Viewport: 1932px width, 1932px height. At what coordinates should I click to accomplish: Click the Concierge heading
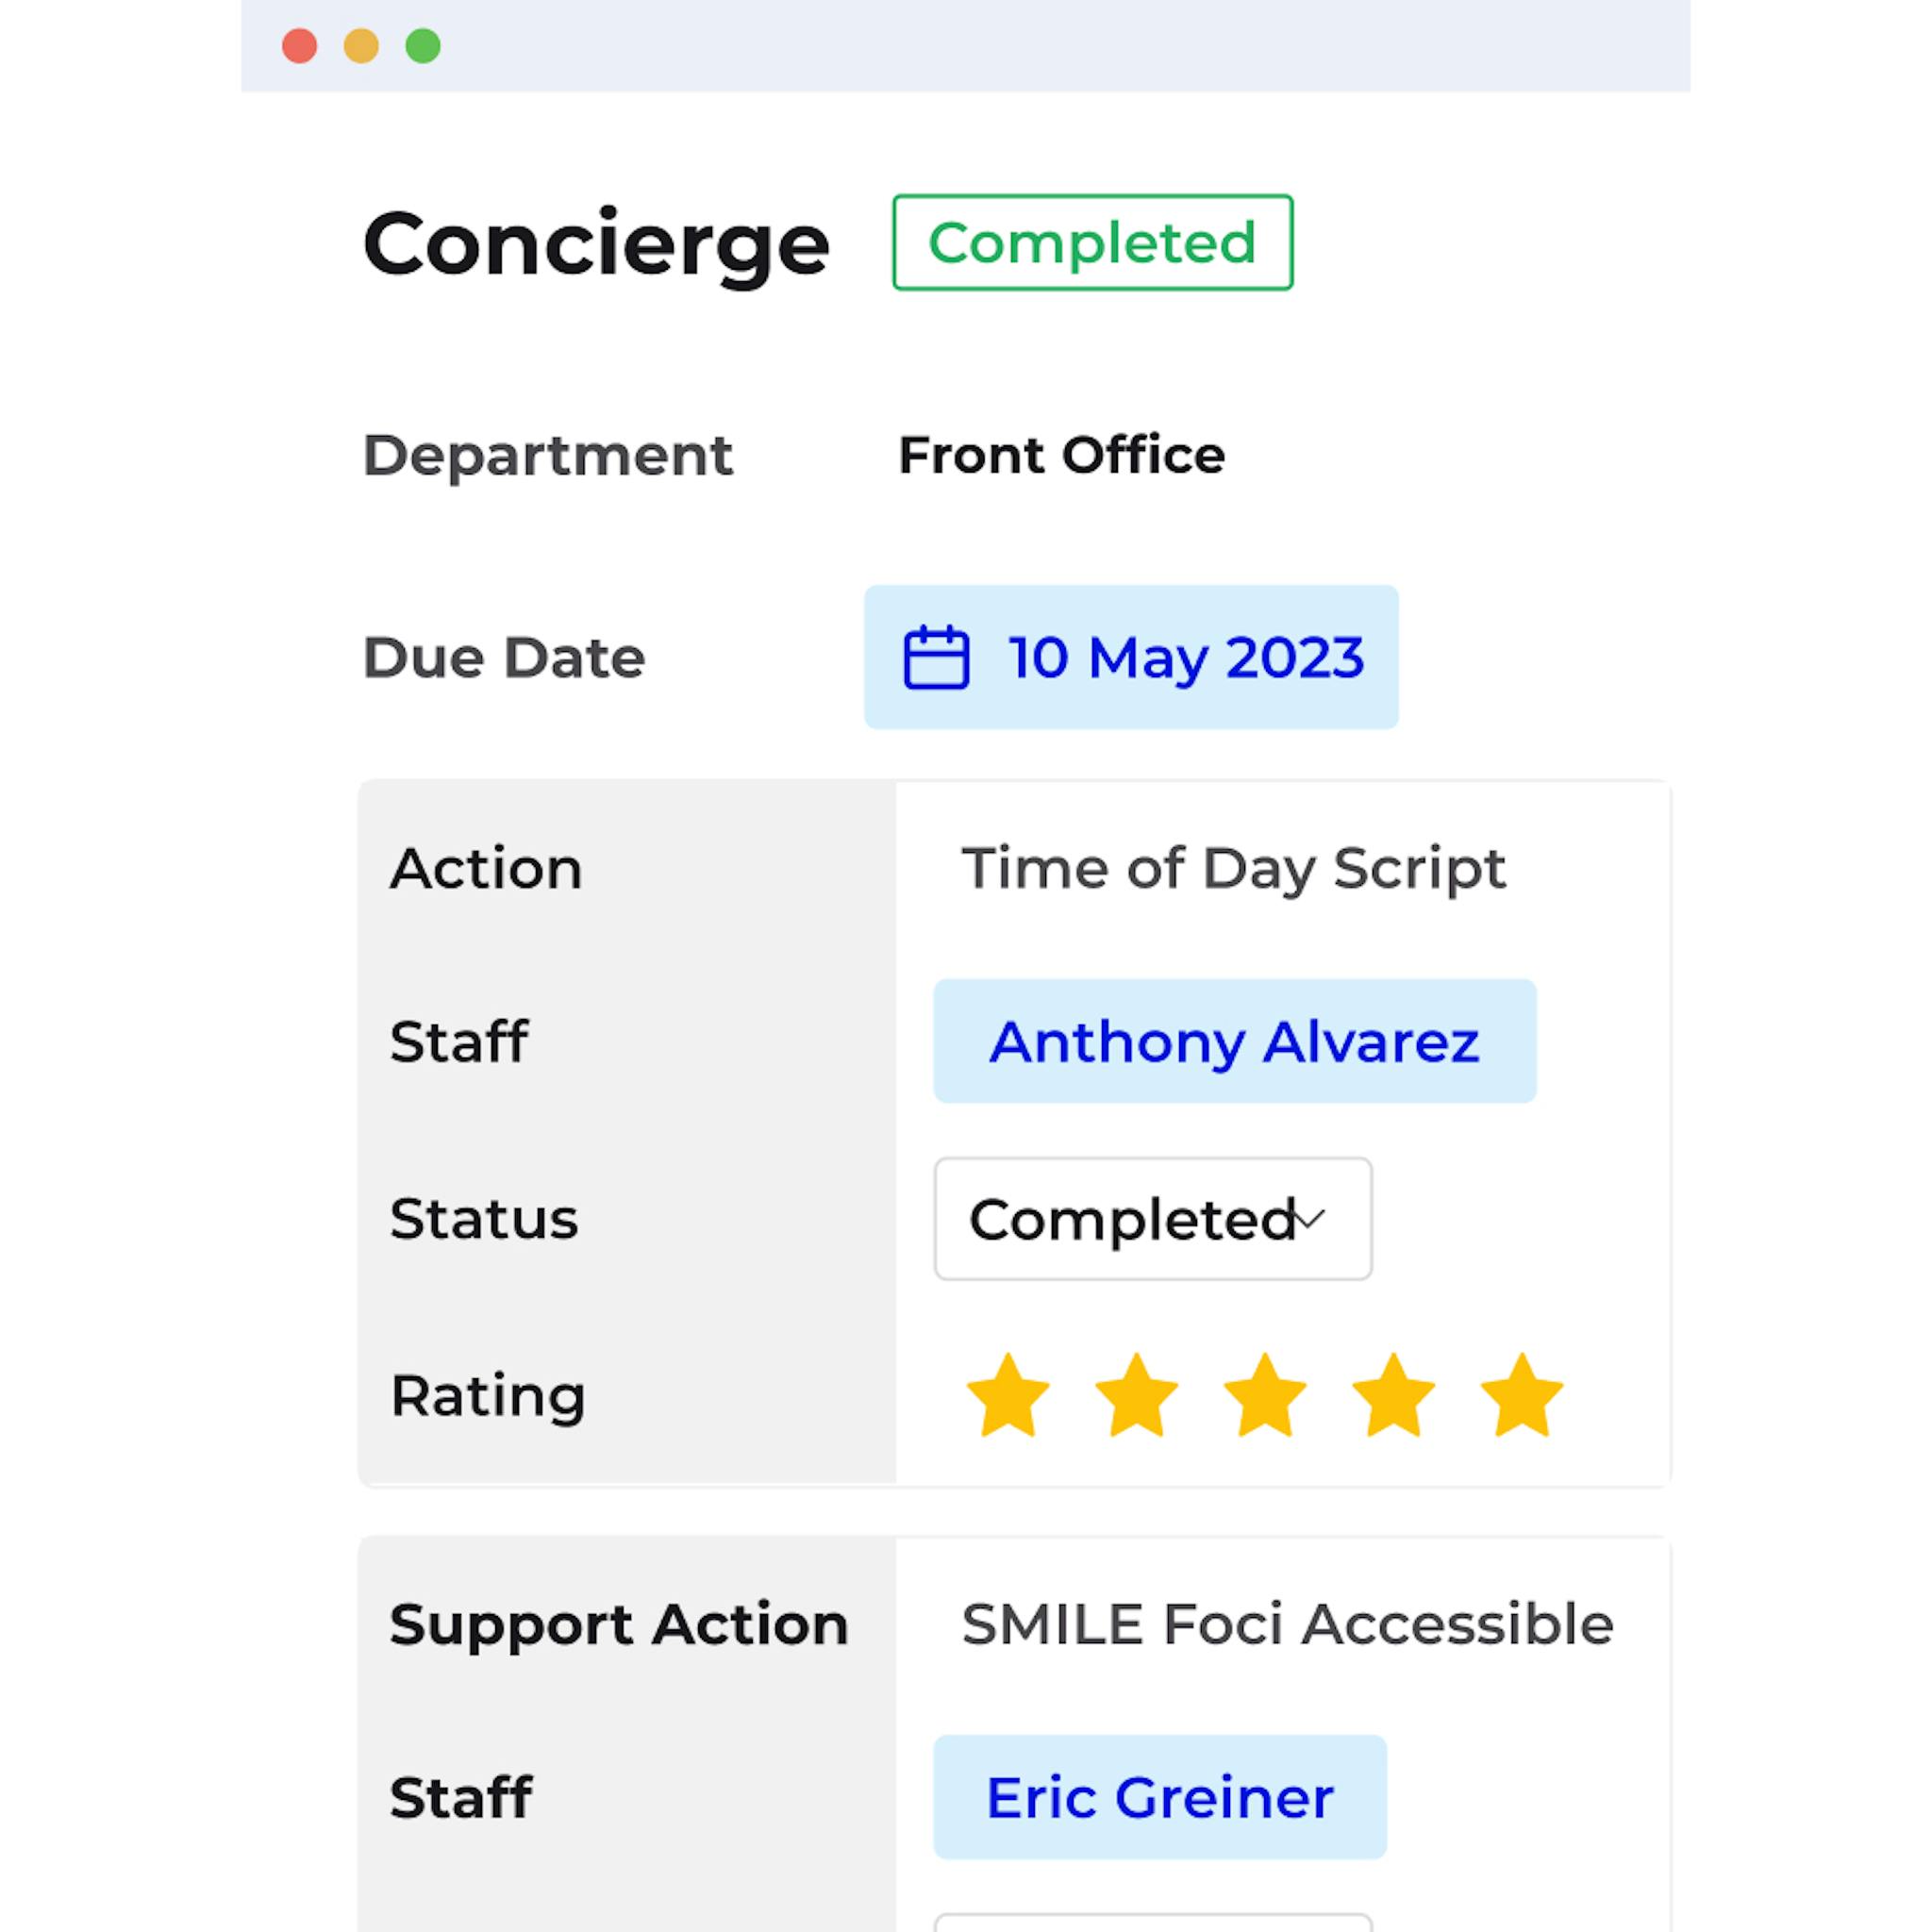pyautogui.click(x=596, y=245)
